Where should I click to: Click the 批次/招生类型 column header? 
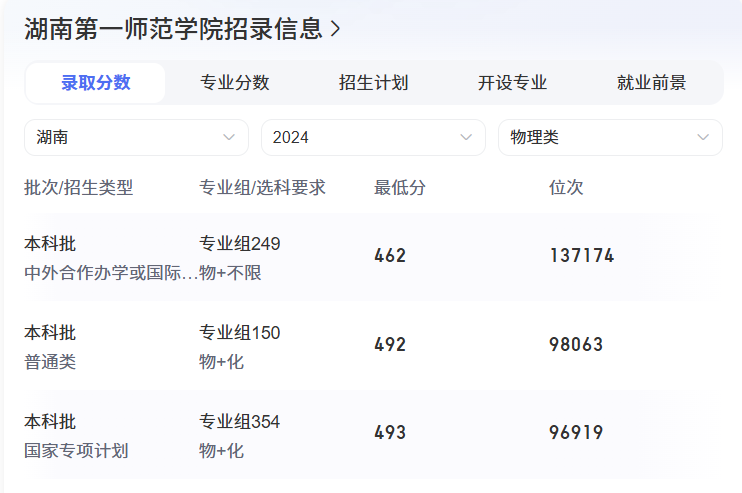(x=79, y=187)
